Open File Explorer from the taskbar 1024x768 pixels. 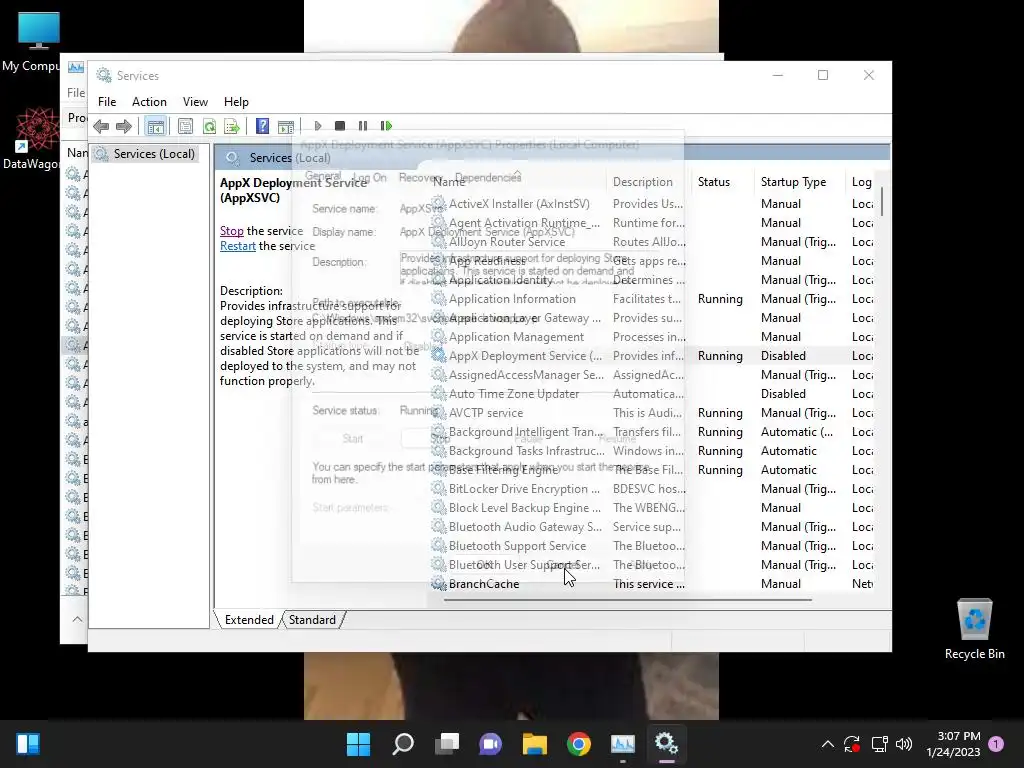click(534, 744)
